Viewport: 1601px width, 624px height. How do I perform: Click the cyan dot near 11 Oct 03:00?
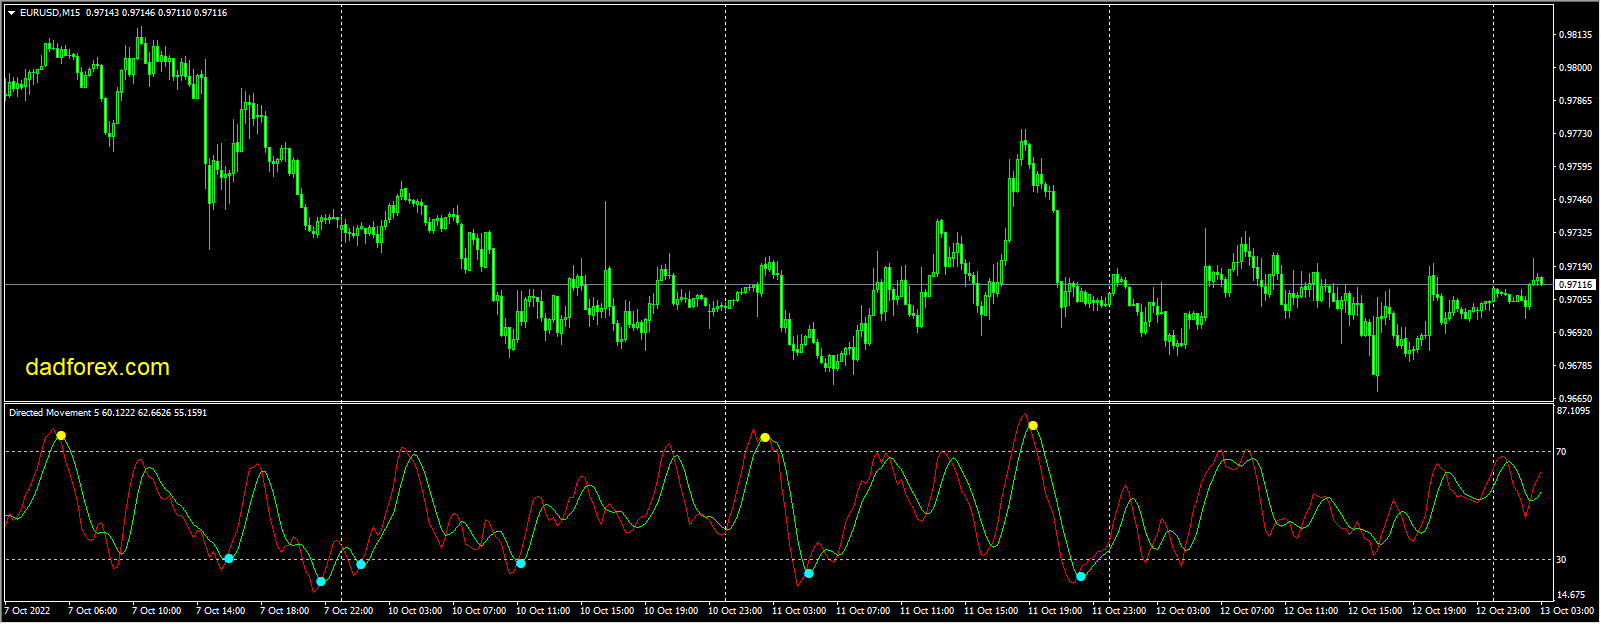click(x=809, y=574)
